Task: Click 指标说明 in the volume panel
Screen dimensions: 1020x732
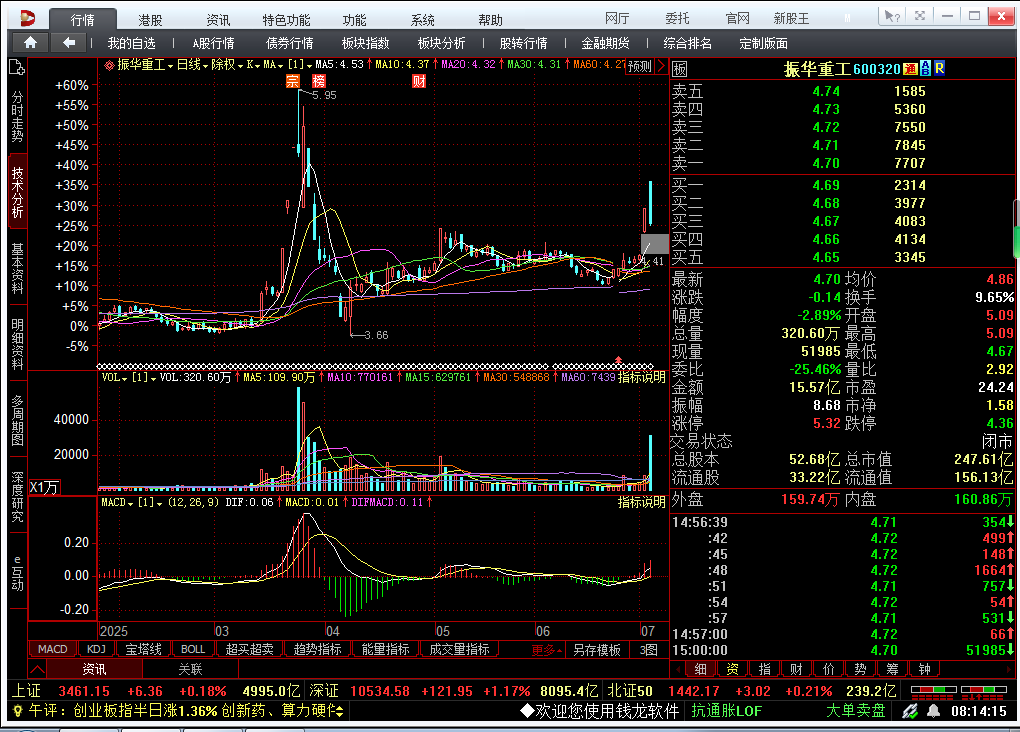Action: (641, 377)
